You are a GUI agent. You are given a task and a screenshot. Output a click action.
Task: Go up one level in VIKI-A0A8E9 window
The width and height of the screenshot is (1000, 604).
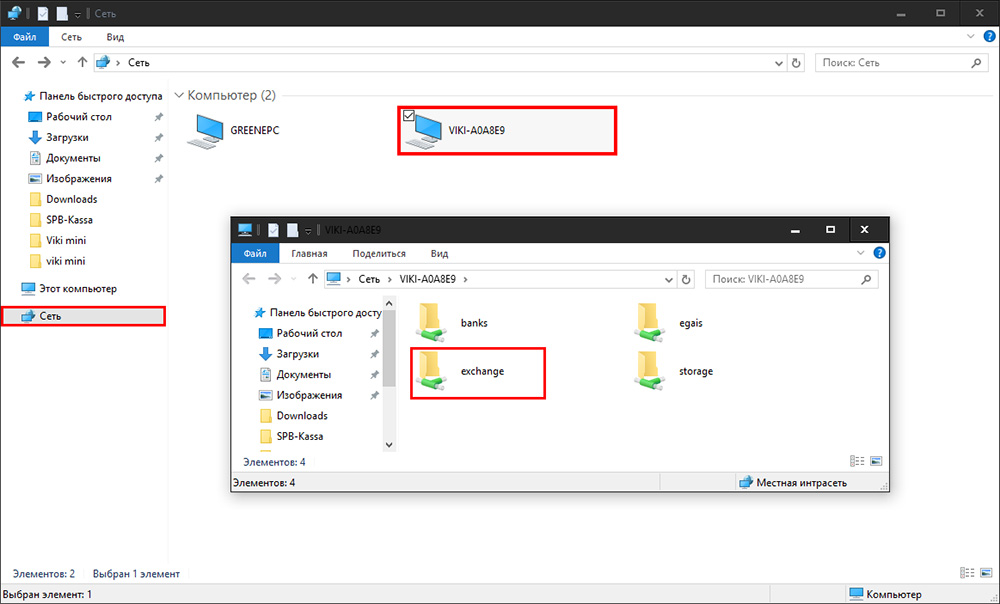click(312, 279)
